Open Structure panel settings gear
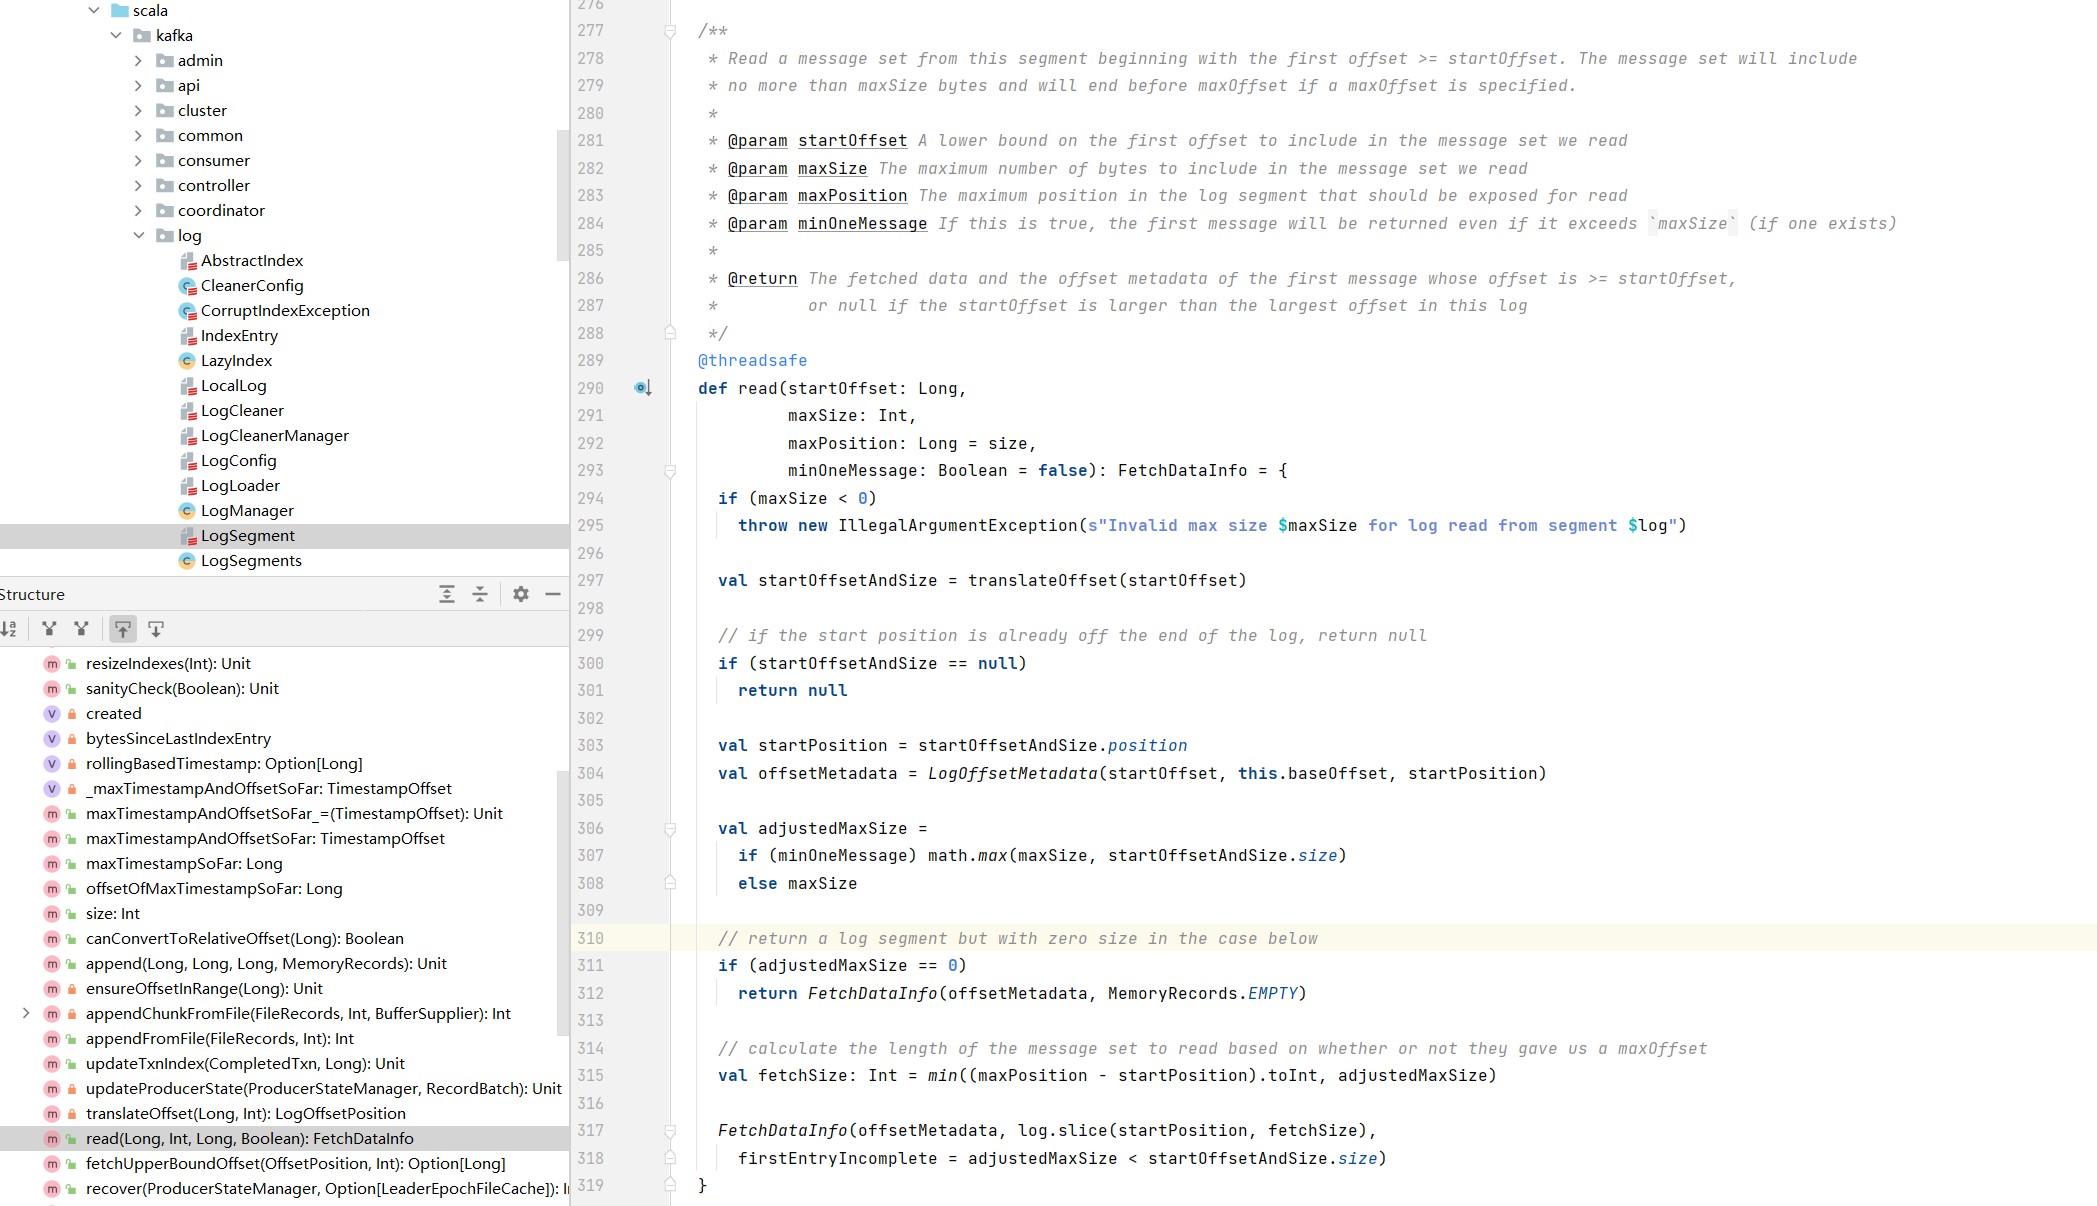Image resolution: width=2097 pixels, height=1206 pixels. (520, 594)
